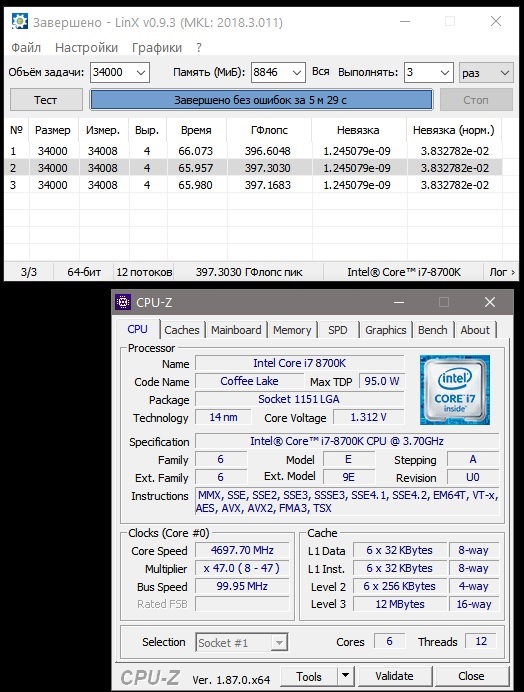Expand the Tools dropdown arrow
This screenshot has height=692, width=524.
click(346, 676)
